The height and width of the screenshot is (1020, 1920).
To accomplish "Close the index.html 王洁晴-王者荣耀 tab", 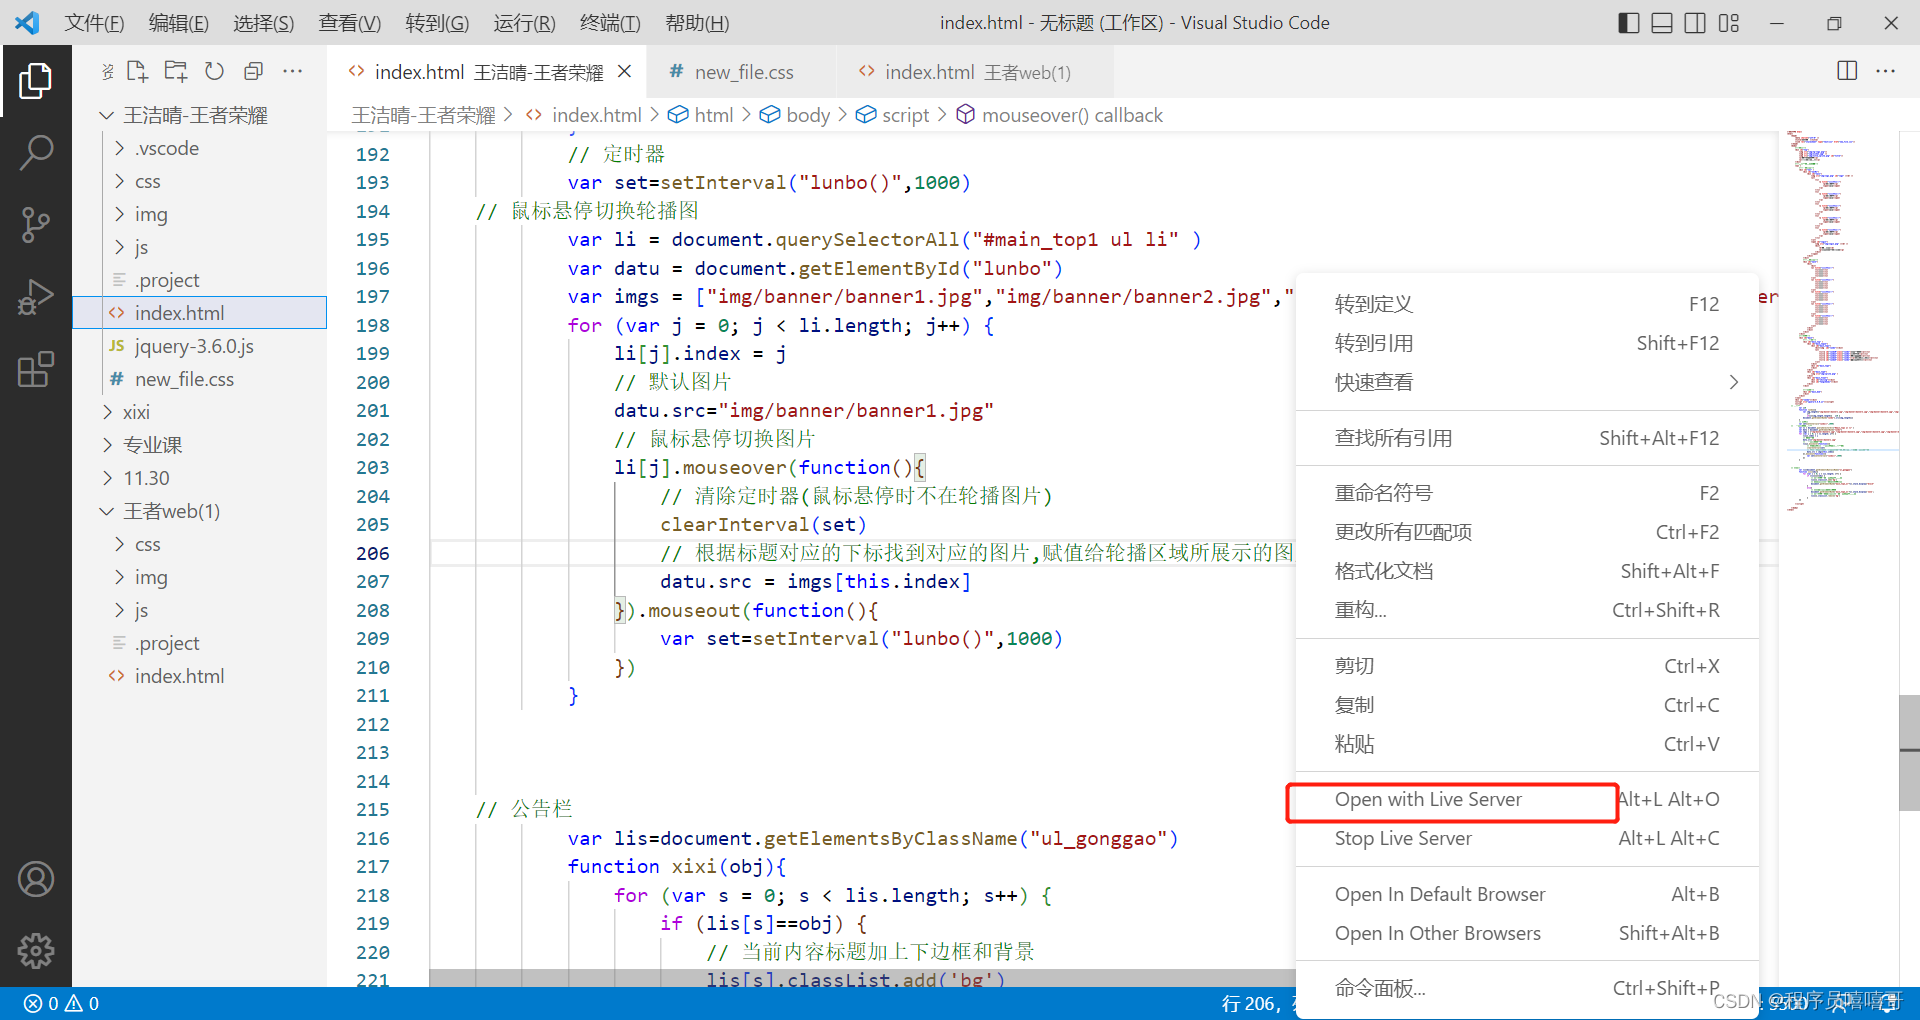I will click(x=624, y=72).
